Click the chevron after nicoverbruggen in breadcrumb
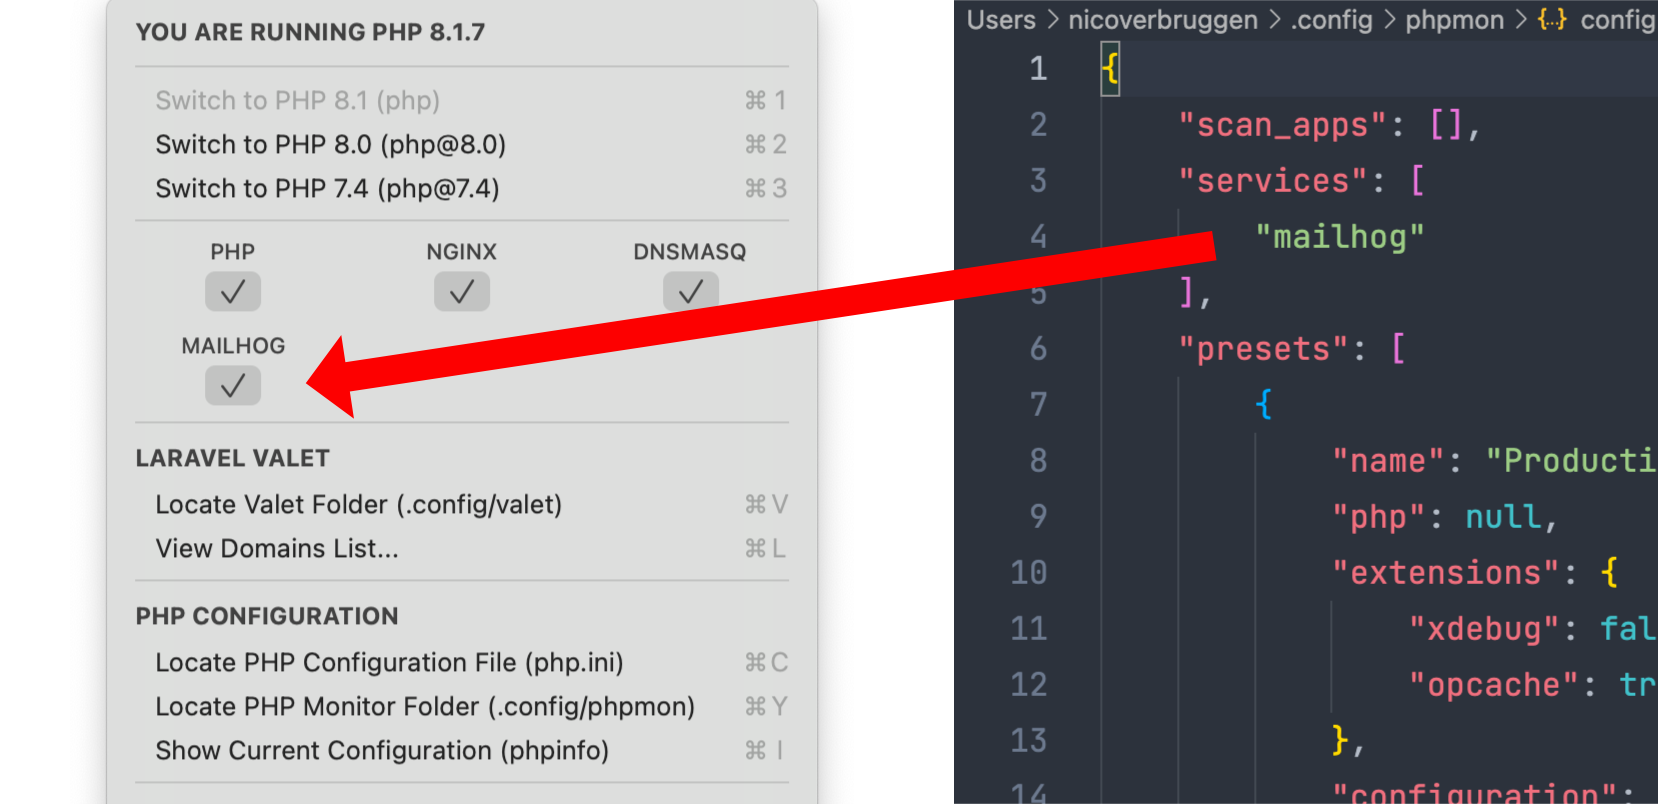This screenshot has height=804, width=1658. point(1274,20)
